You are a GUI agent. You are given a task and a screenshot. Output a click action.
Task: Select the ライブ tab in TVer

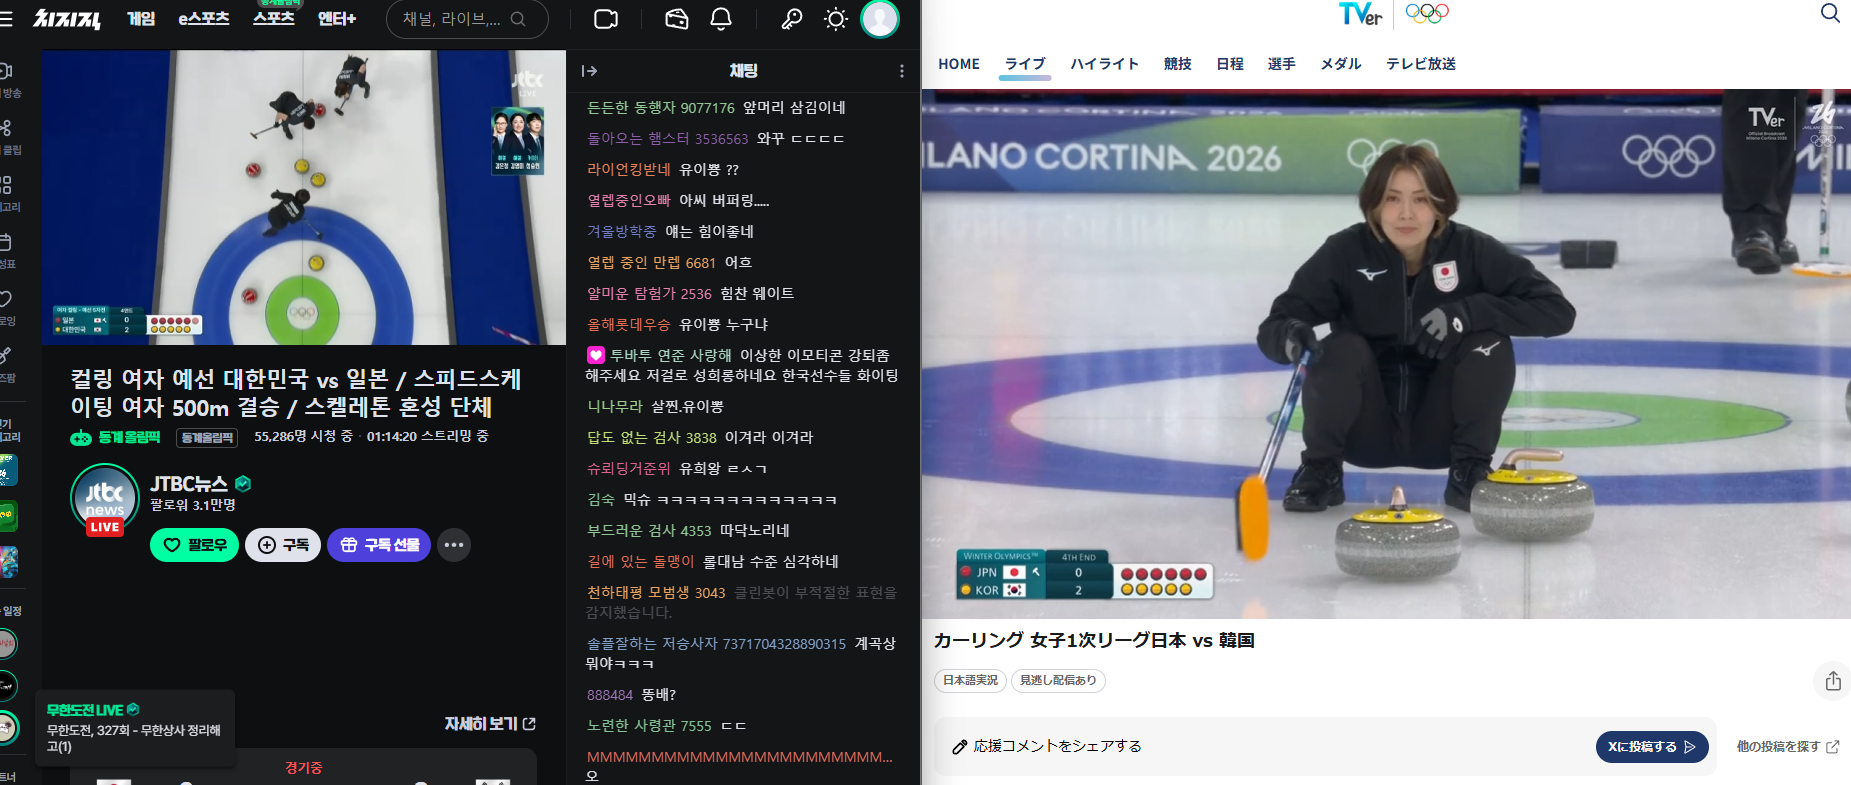(x=1025, y=64)
